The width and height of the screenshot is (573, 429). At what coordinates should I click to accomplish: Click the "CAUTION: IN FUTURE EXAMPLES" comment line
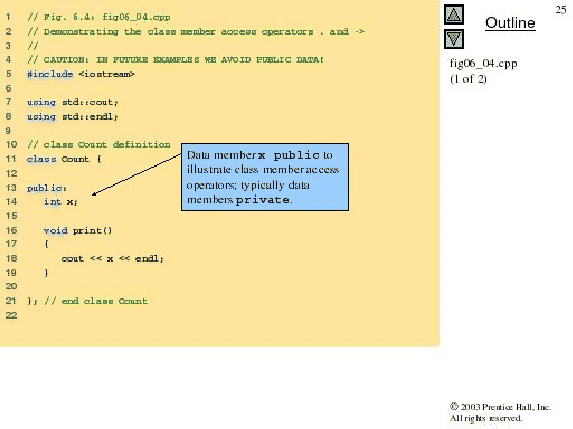point(175,60)
